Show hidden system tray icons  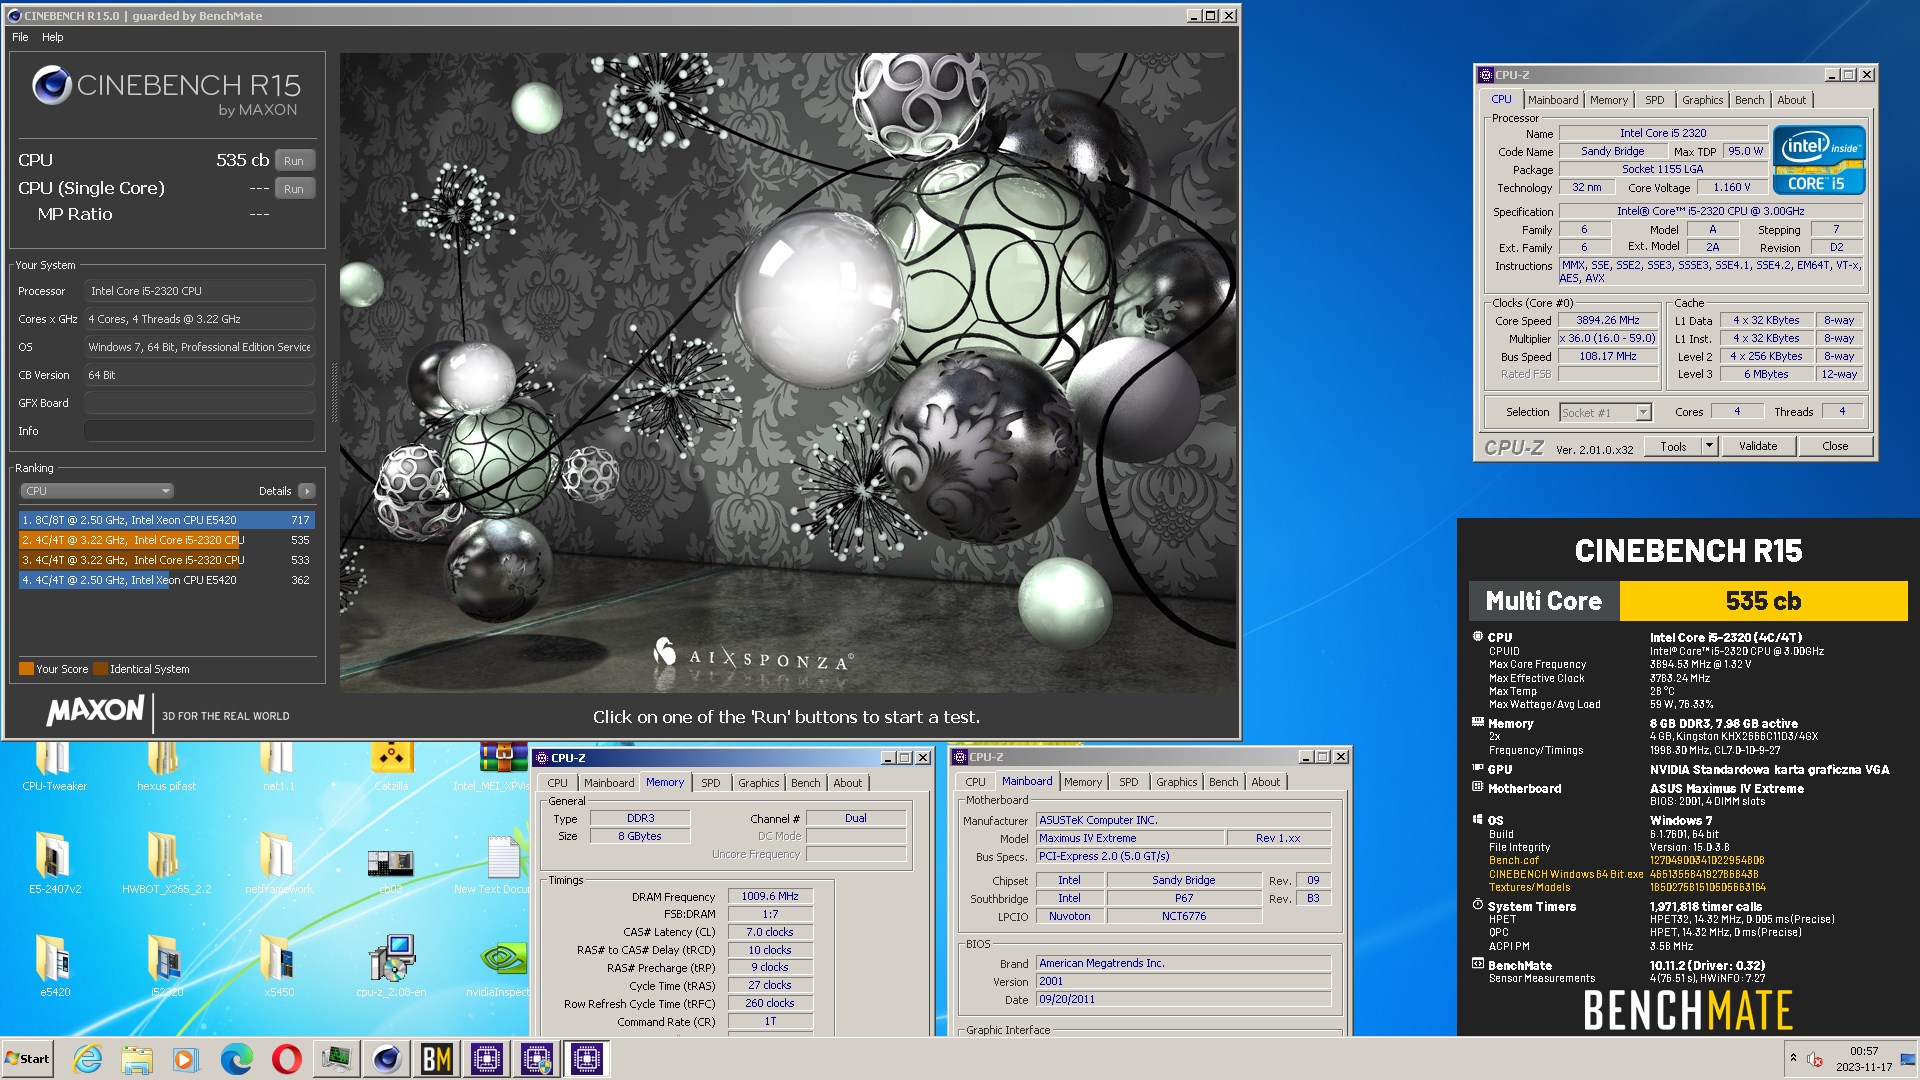point(1793,1058)
